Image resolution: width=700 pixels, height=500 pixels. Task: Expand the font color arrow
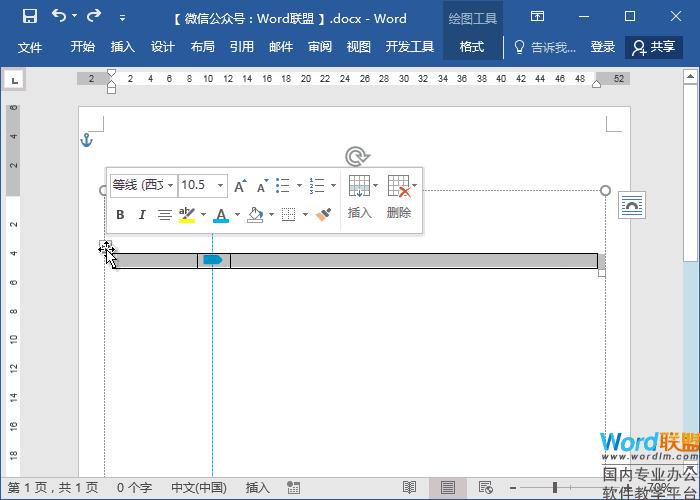coord(237,215)
